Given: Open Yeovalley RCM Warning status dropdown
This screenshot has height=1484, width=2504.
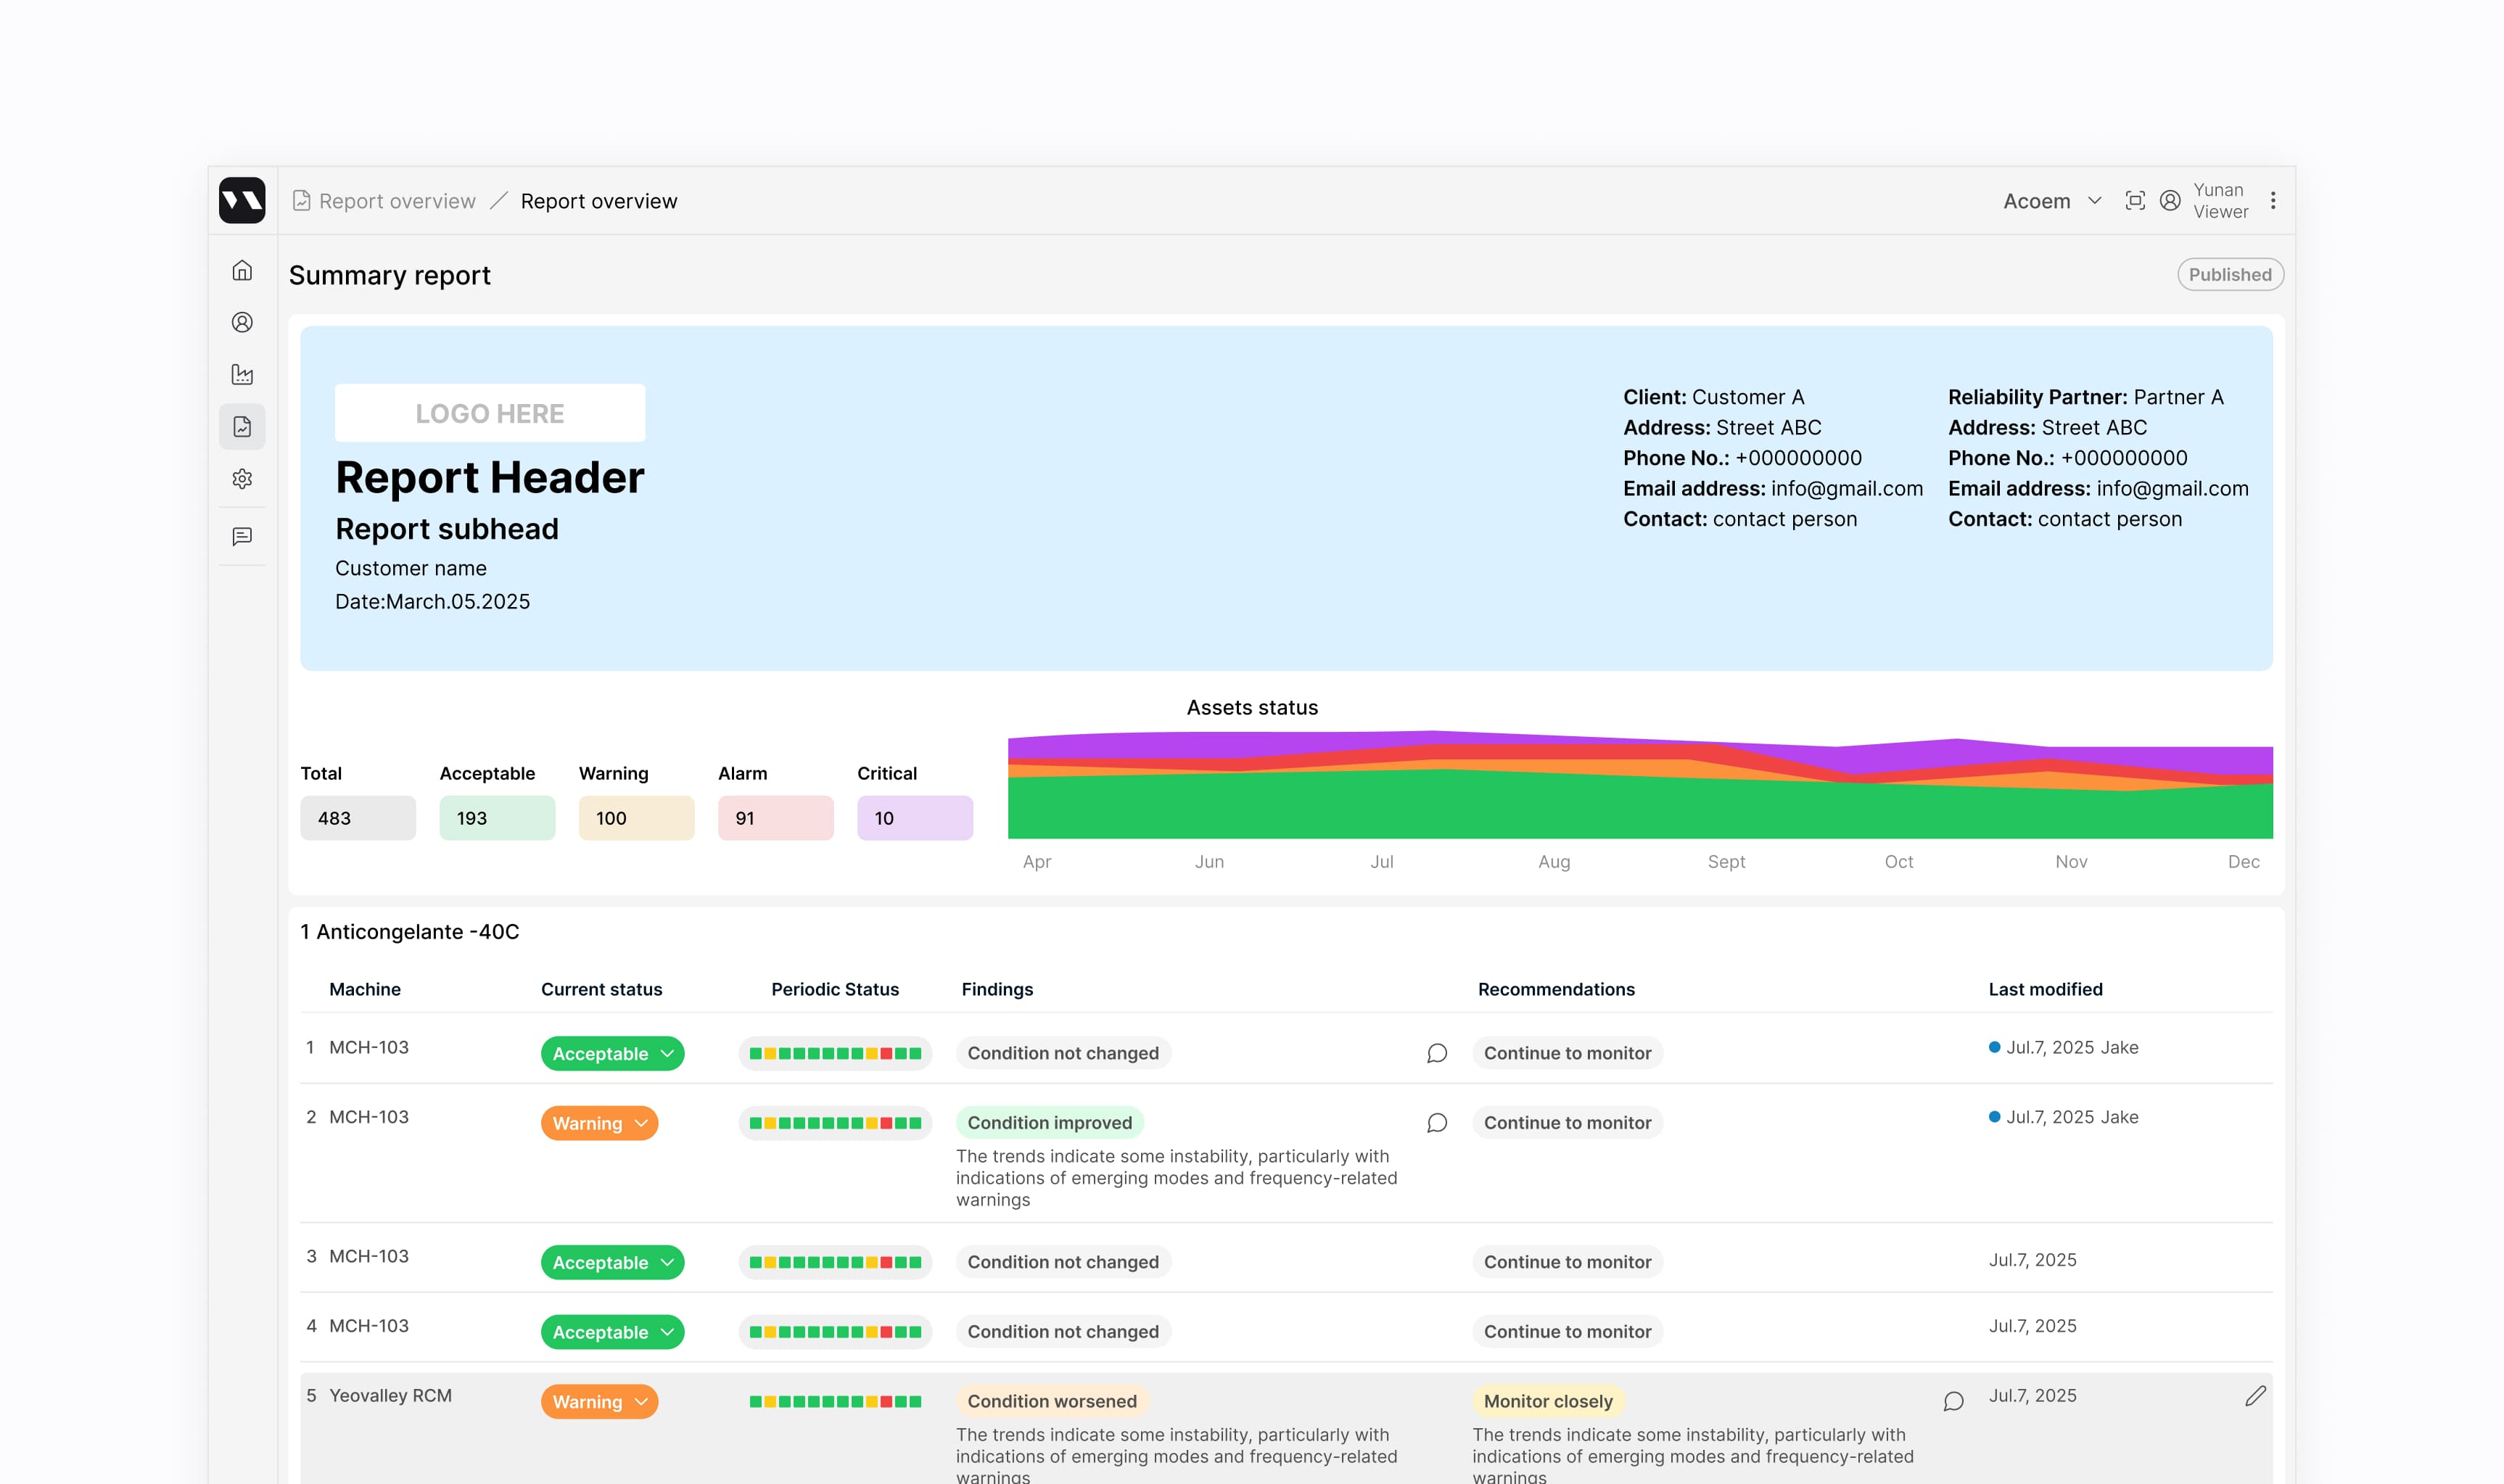Looking at the screenshot, I should pos(599,1402).
